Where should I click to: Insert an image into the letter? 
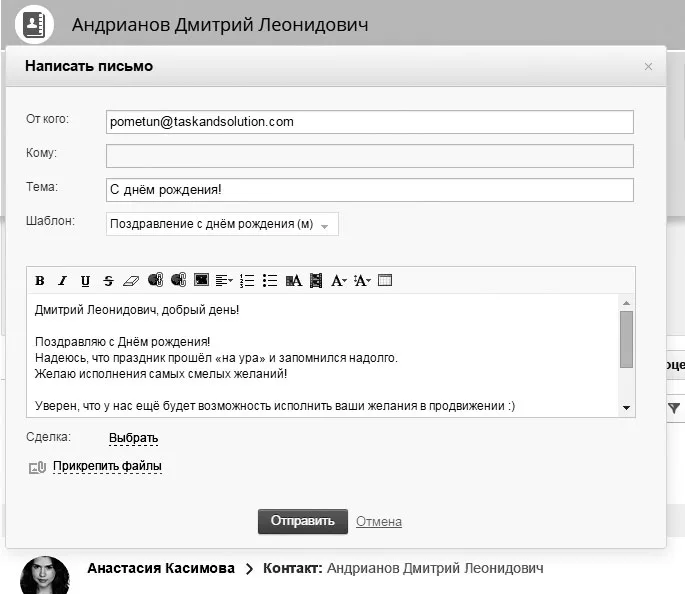click(x=201, y=280)
